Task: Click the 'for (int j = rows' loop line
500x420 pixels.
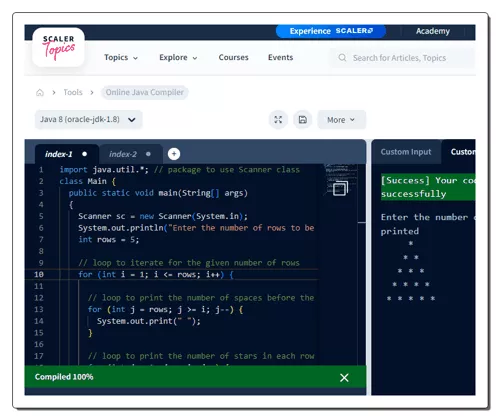Action: pos(166,310)
